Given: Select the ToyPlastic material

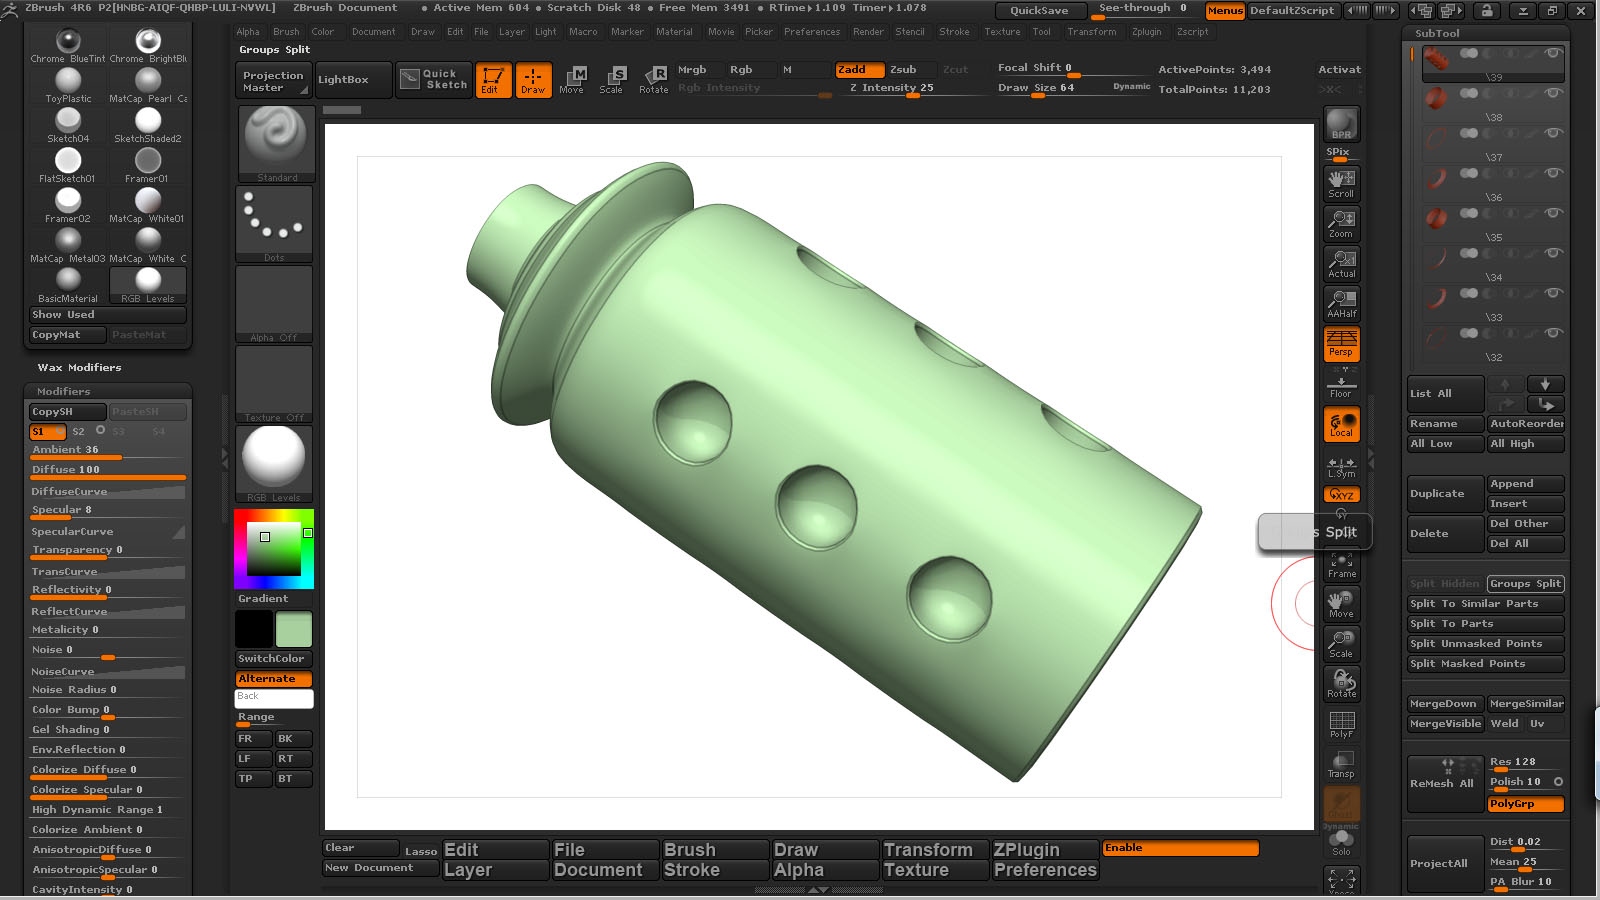Looking at the screenshot, I should (68, 86).
